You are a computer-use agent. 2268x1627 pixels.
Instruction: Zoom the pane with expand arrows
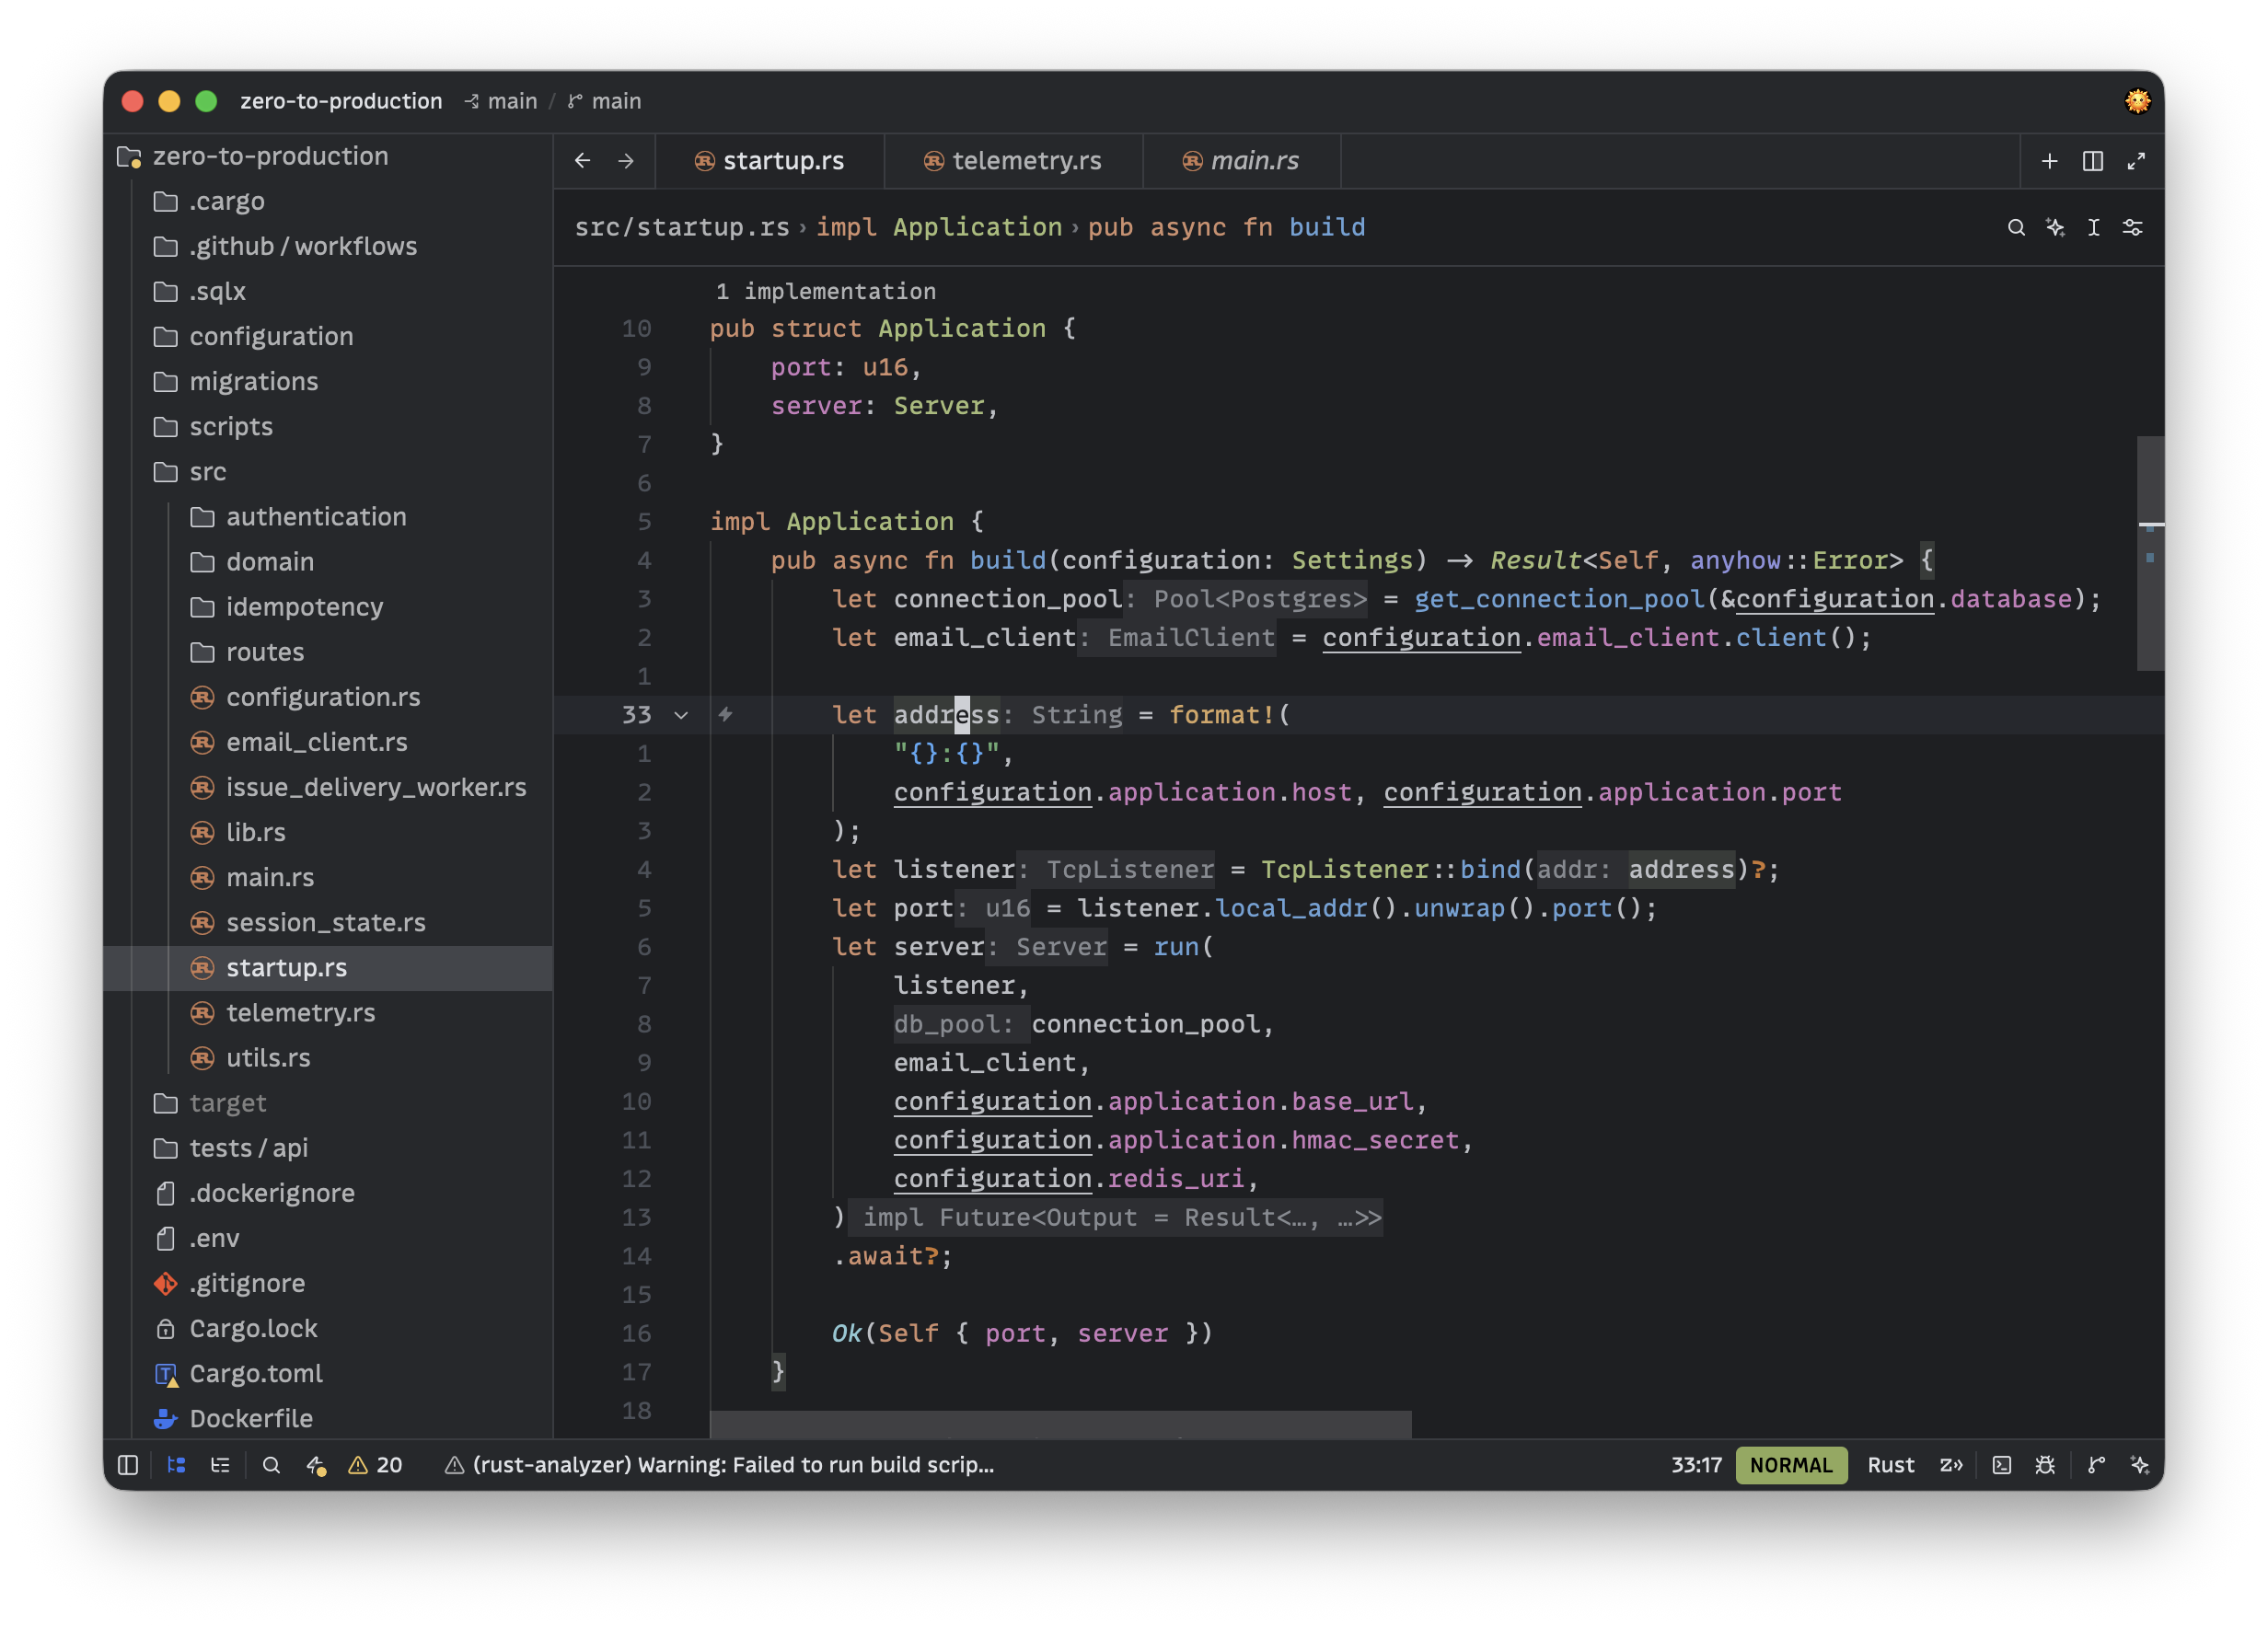pyautogui.click(x=2136, y=161)
